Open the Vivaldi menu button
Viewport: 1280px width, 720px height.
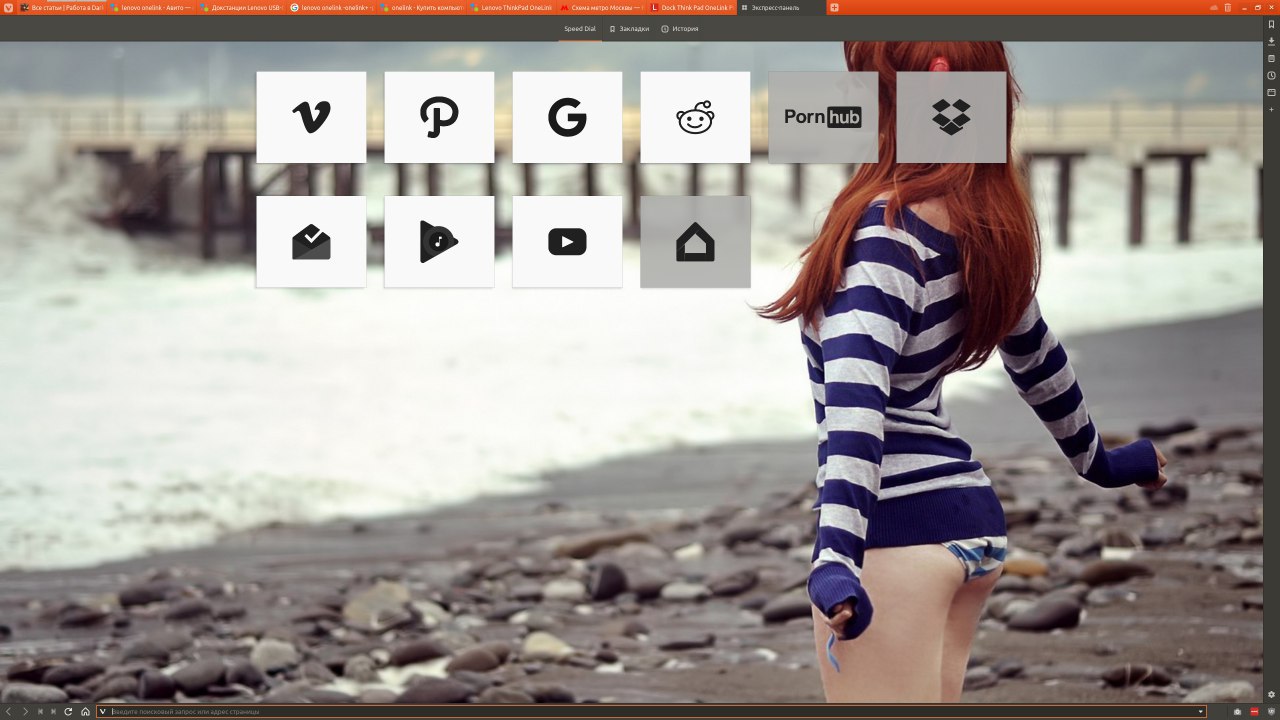(8, 7)
